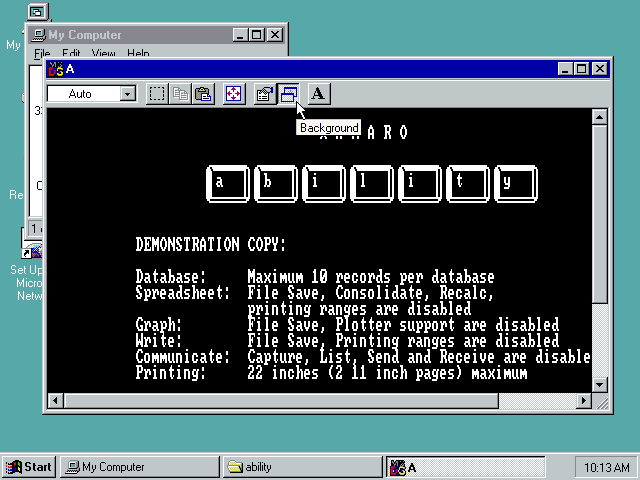Click the 'y' key box on splash screen
Screen dimensions: 640x480
point(516,184)
